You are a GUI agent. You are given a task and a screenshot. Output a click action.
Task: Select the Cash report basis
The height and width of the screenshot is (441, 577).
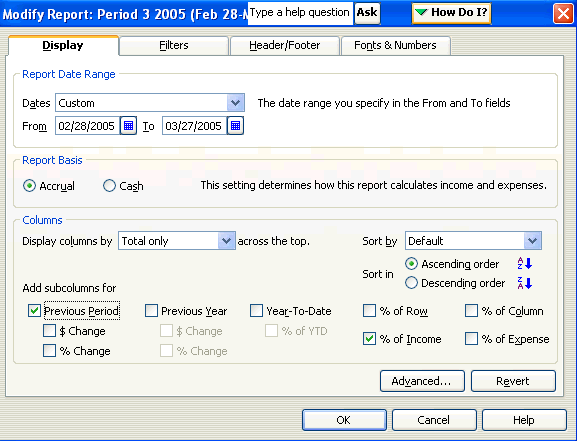click(x=109, y=186)
